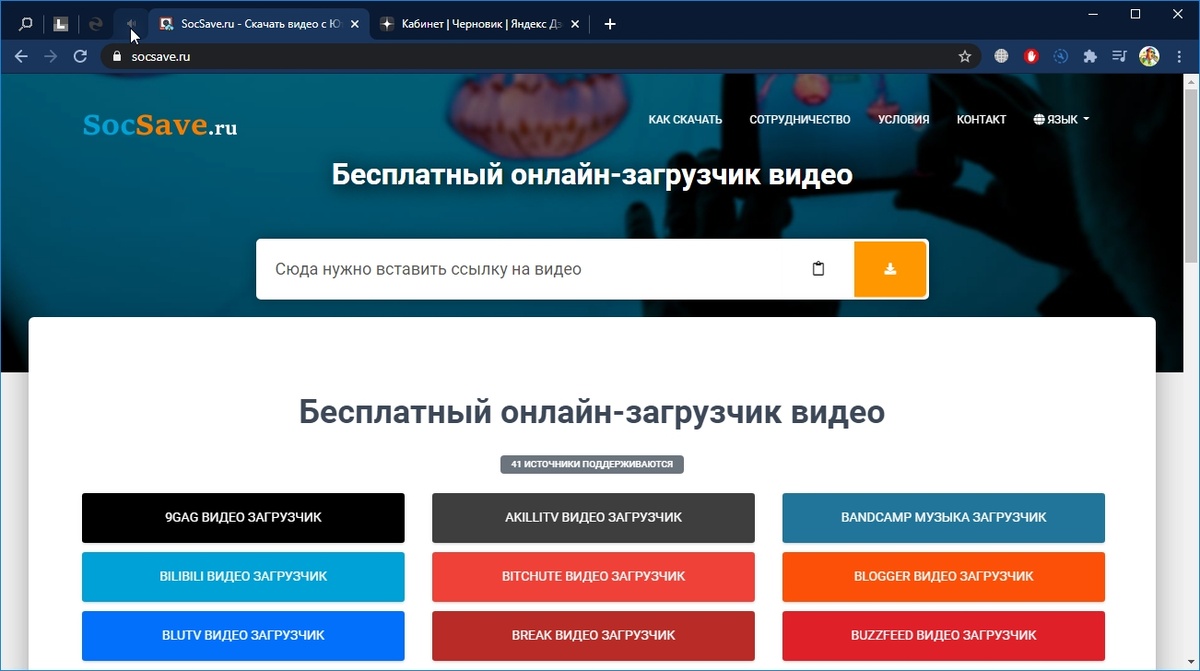Click the search tabs magnifier icon

point(26,24)
